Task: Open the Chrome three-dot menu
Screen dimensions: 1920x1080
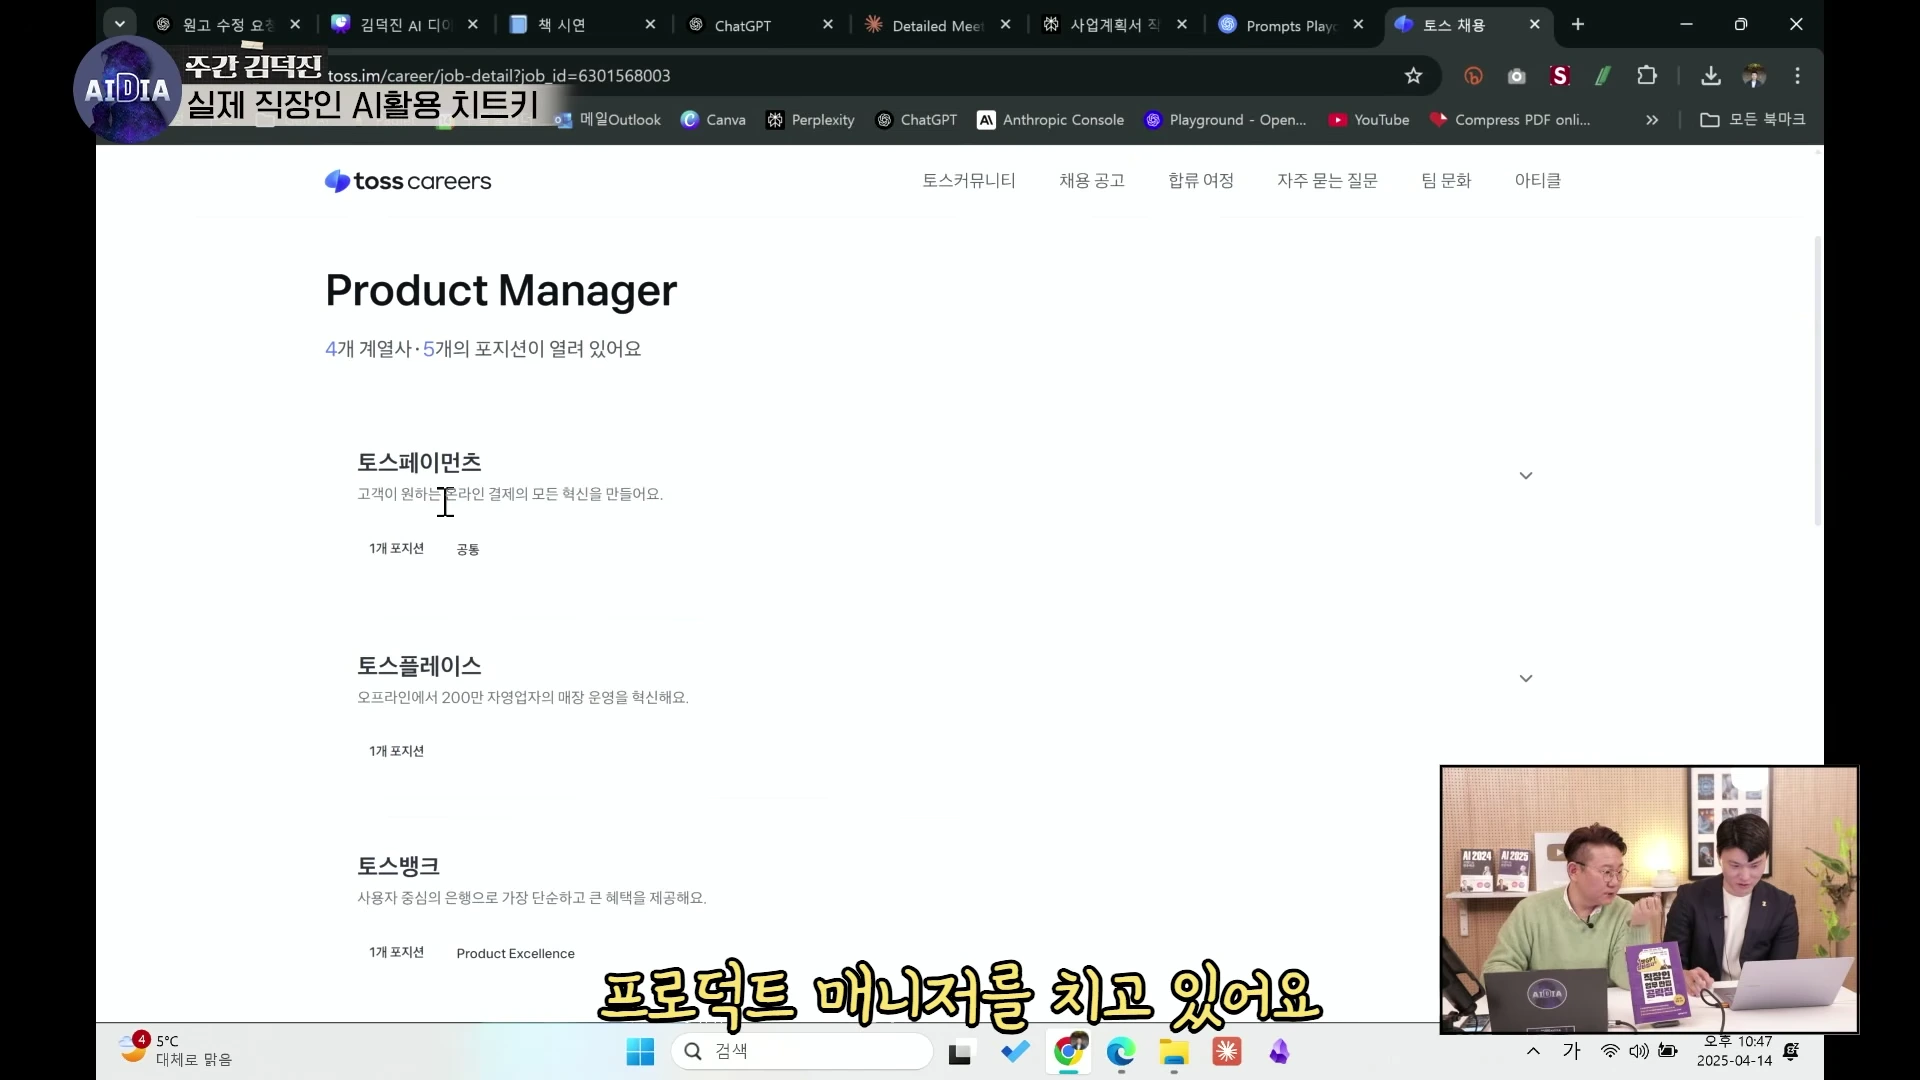Action: 1797,76
